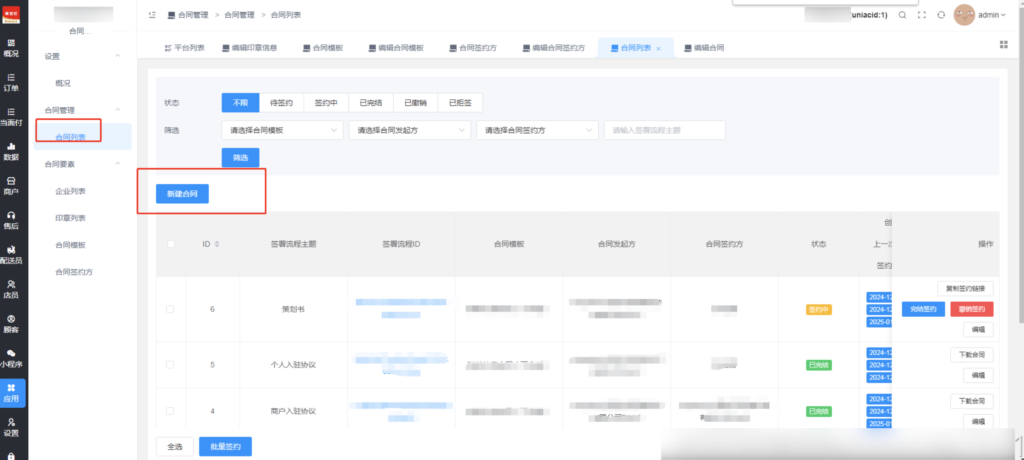Click 编辑 for the 策划书 row
Viewport: 1024px width, 460px height.
978,330
